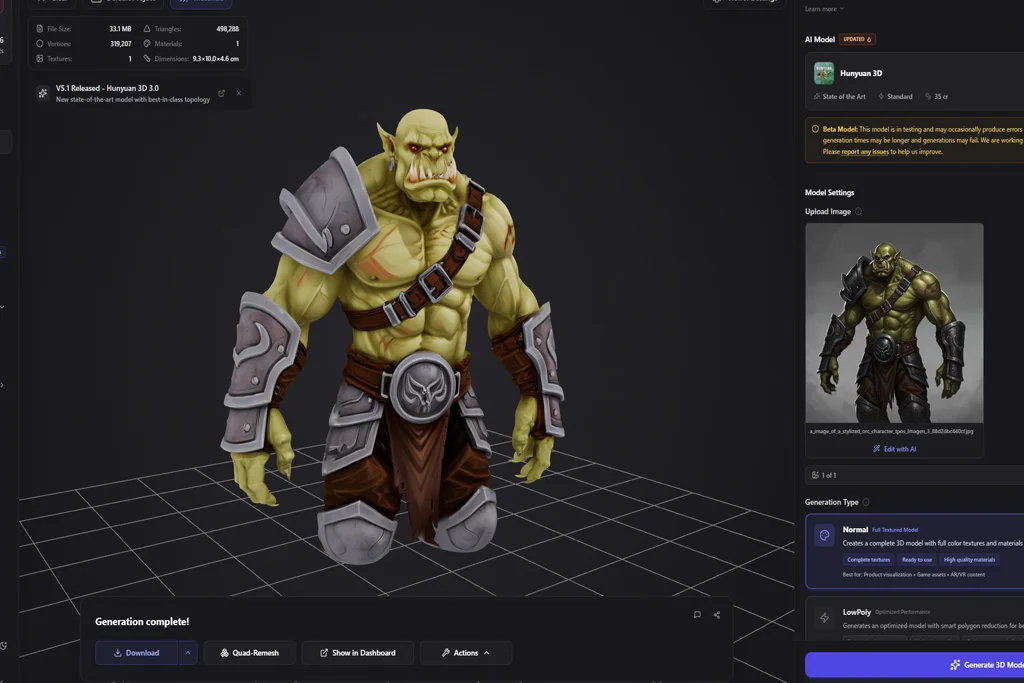This screenshot has width=1024, height=683.
Task: Click the Generation complete! heading
Action: (x=142, y=622)
